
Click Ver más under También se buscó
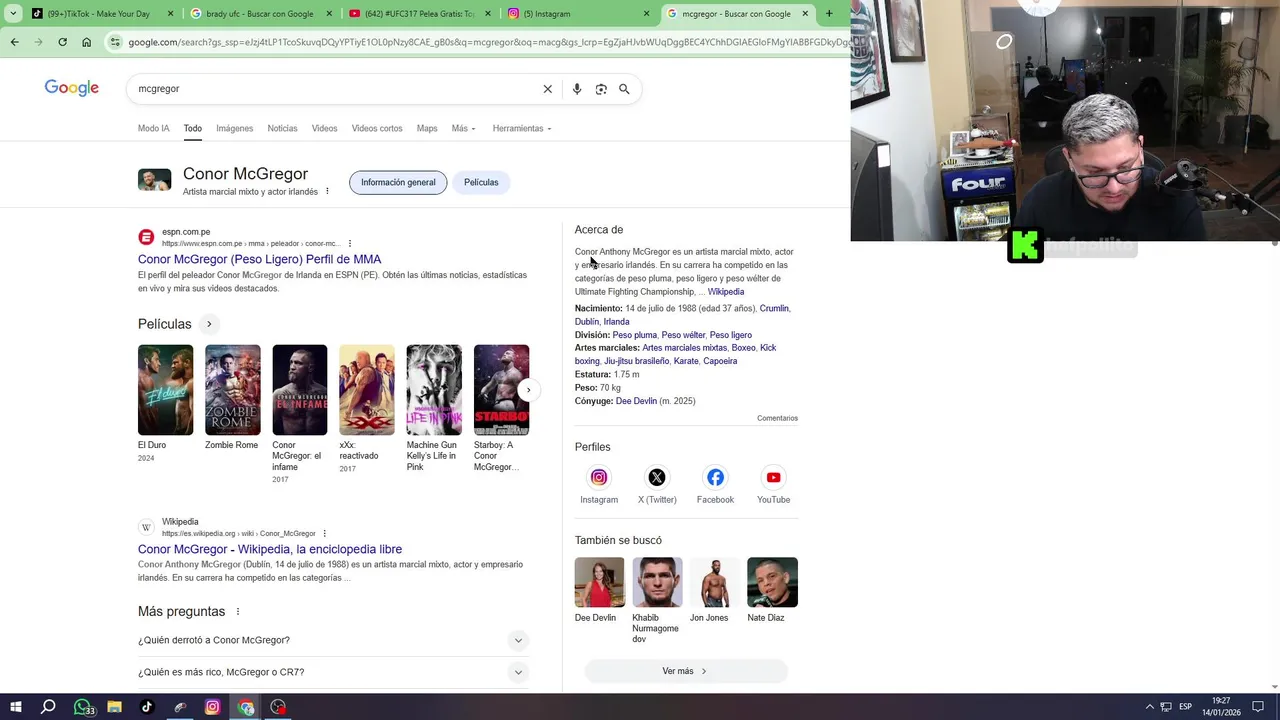pyautogui.click(x=686, y=671)
